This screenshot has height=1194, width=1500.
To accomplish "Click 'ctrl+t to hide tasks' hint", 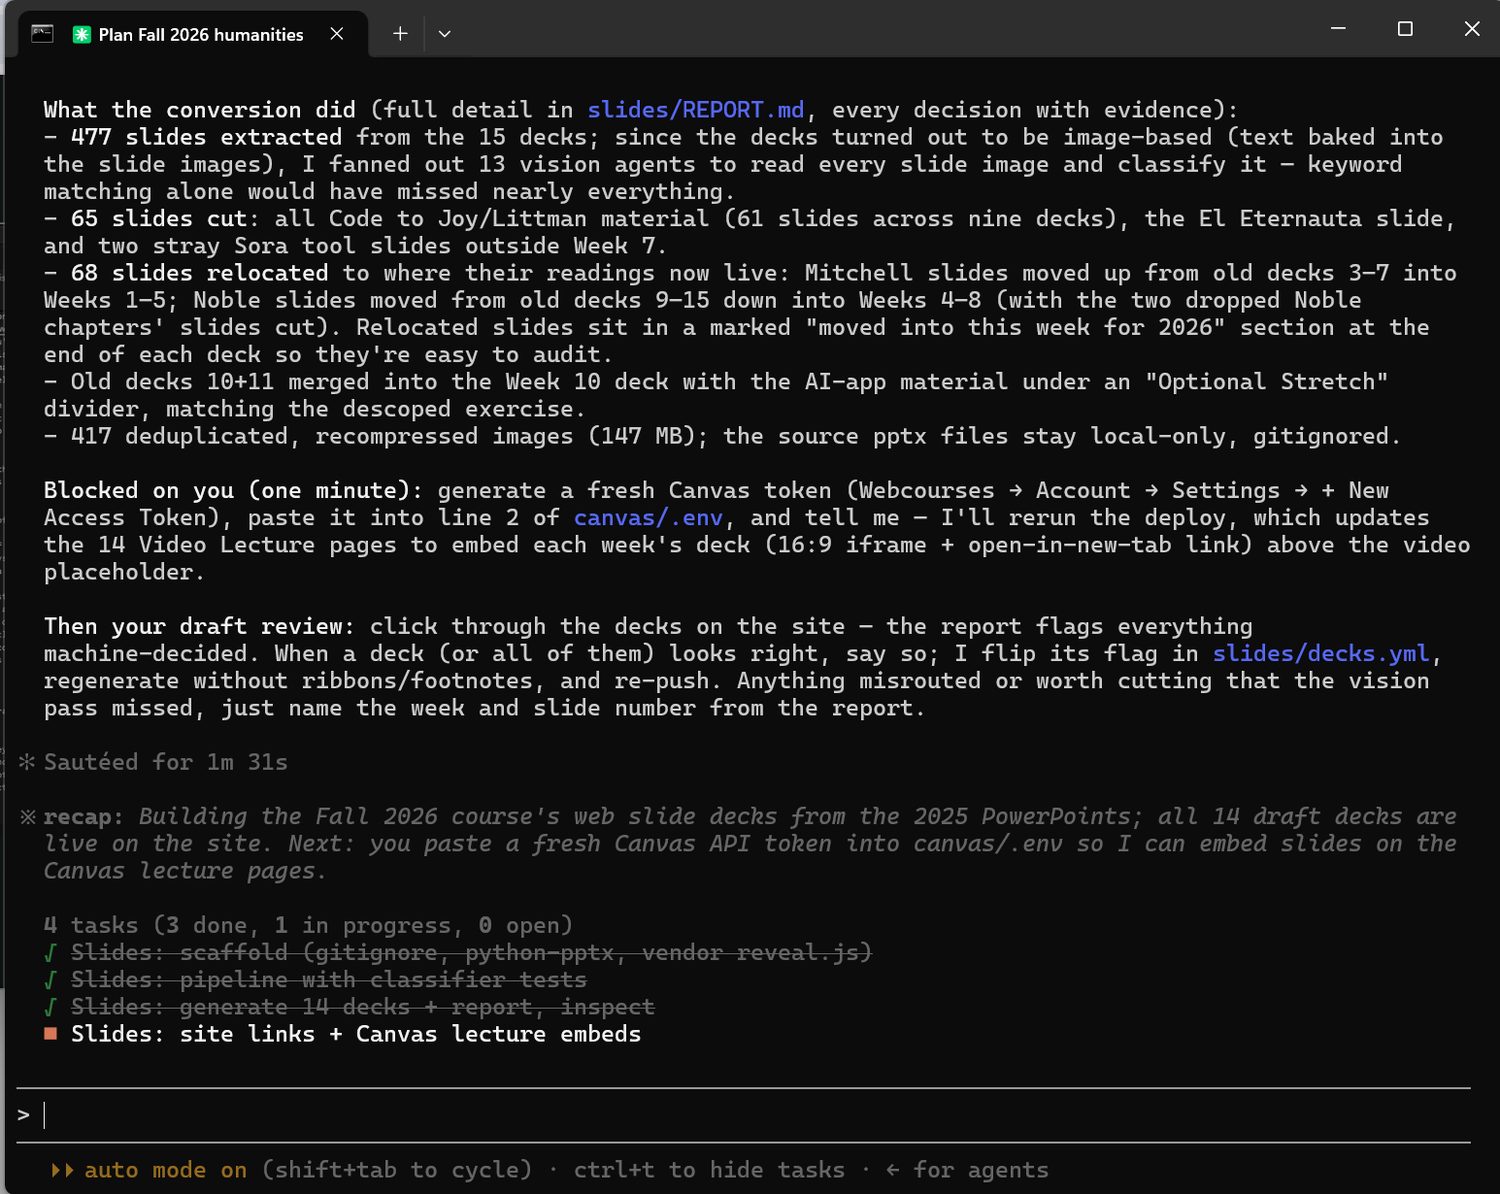I will 709,1170.
